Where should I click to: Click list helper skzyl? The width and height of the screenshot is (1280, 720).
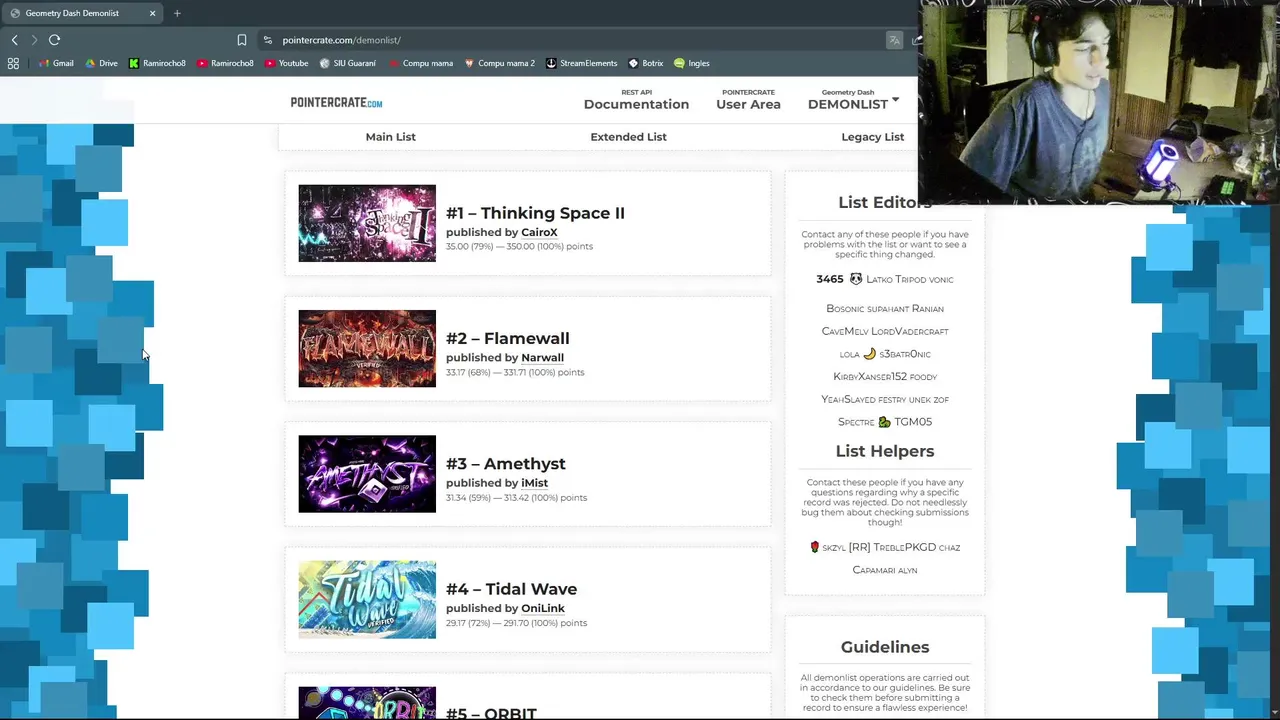(834, 548)
